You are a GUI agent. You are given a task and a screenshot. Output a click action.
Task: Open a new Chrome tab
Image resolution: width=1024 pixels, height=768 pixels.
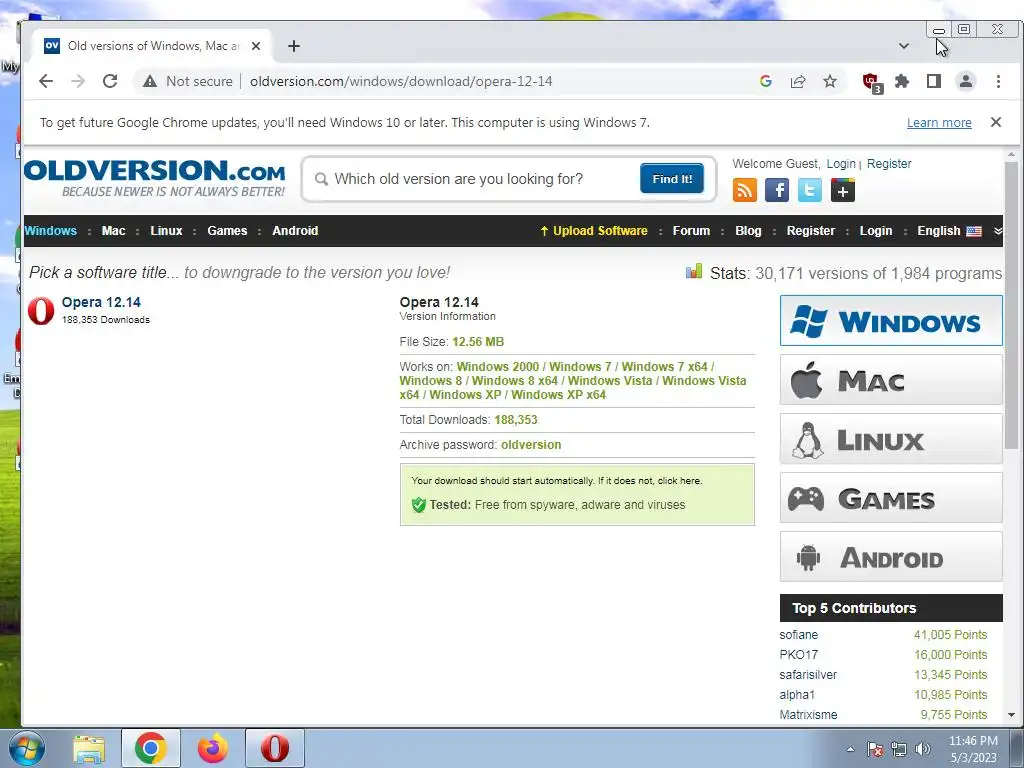coord(294,46)
